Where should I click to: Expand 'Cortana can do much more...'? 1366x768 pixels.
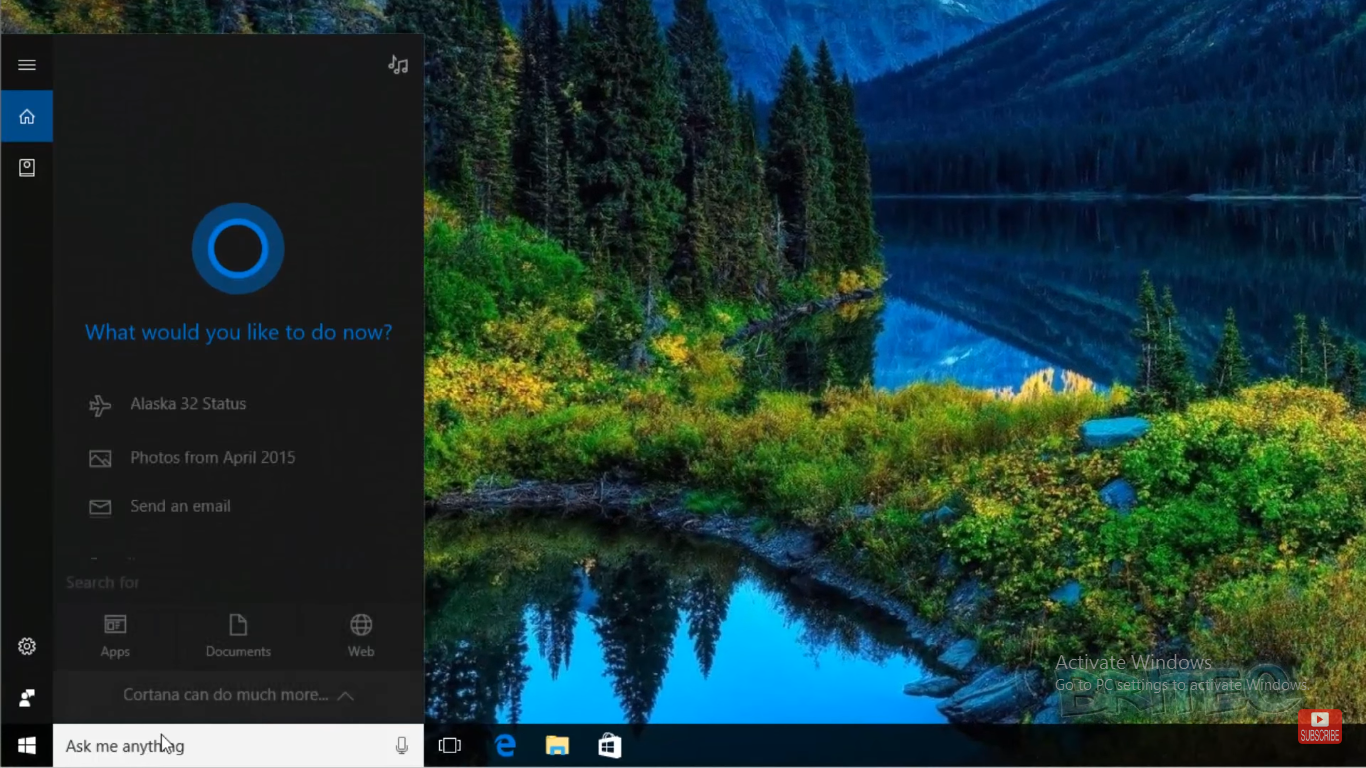pos(238,695)
